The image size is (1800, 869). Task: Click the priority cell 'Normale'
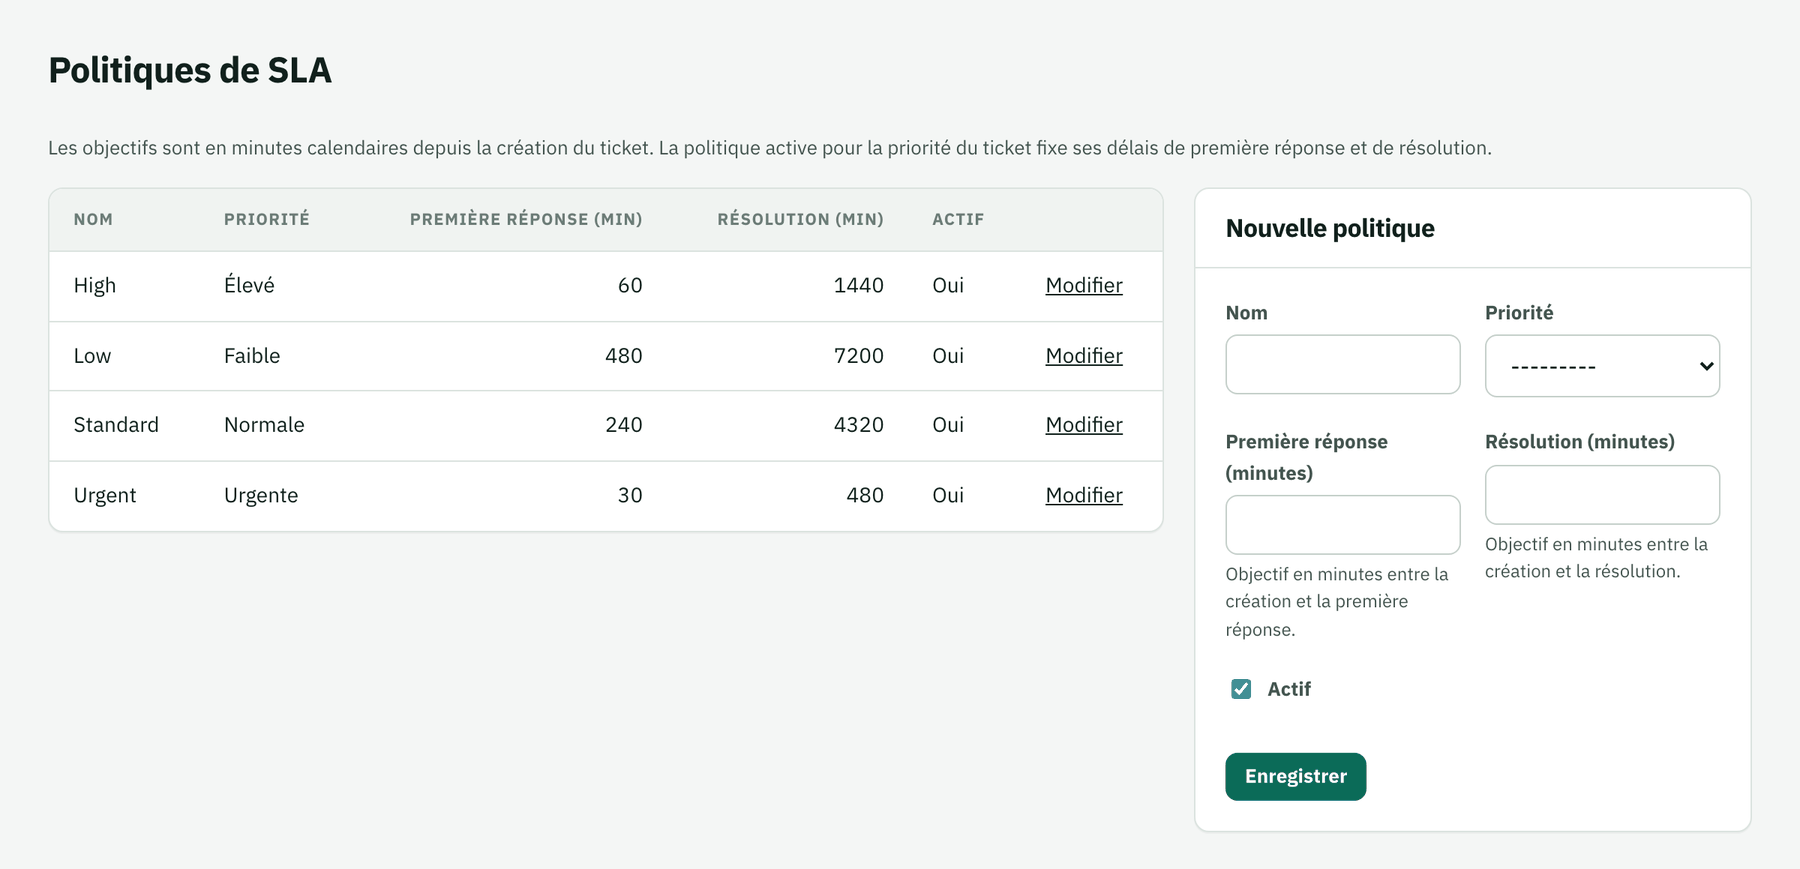(264, 425)
